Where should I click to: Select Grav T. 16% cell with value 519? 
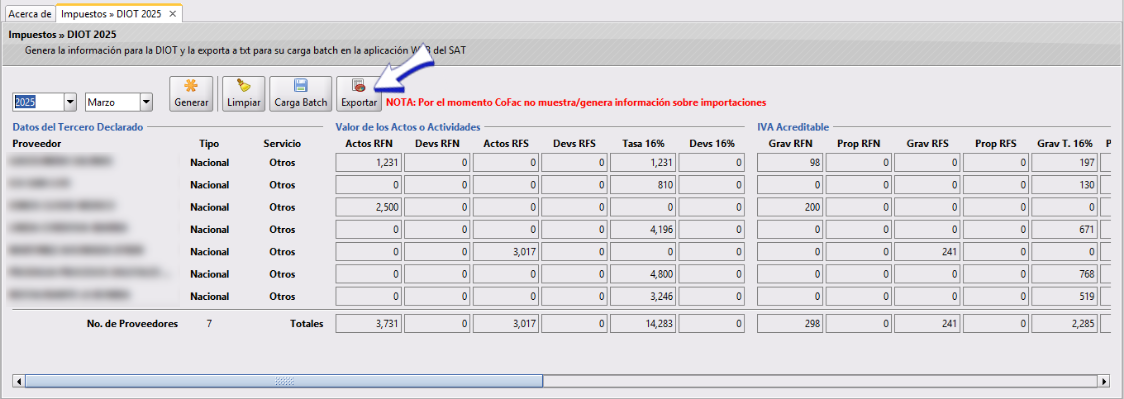pyautogui.click(x=1065, y=296)
